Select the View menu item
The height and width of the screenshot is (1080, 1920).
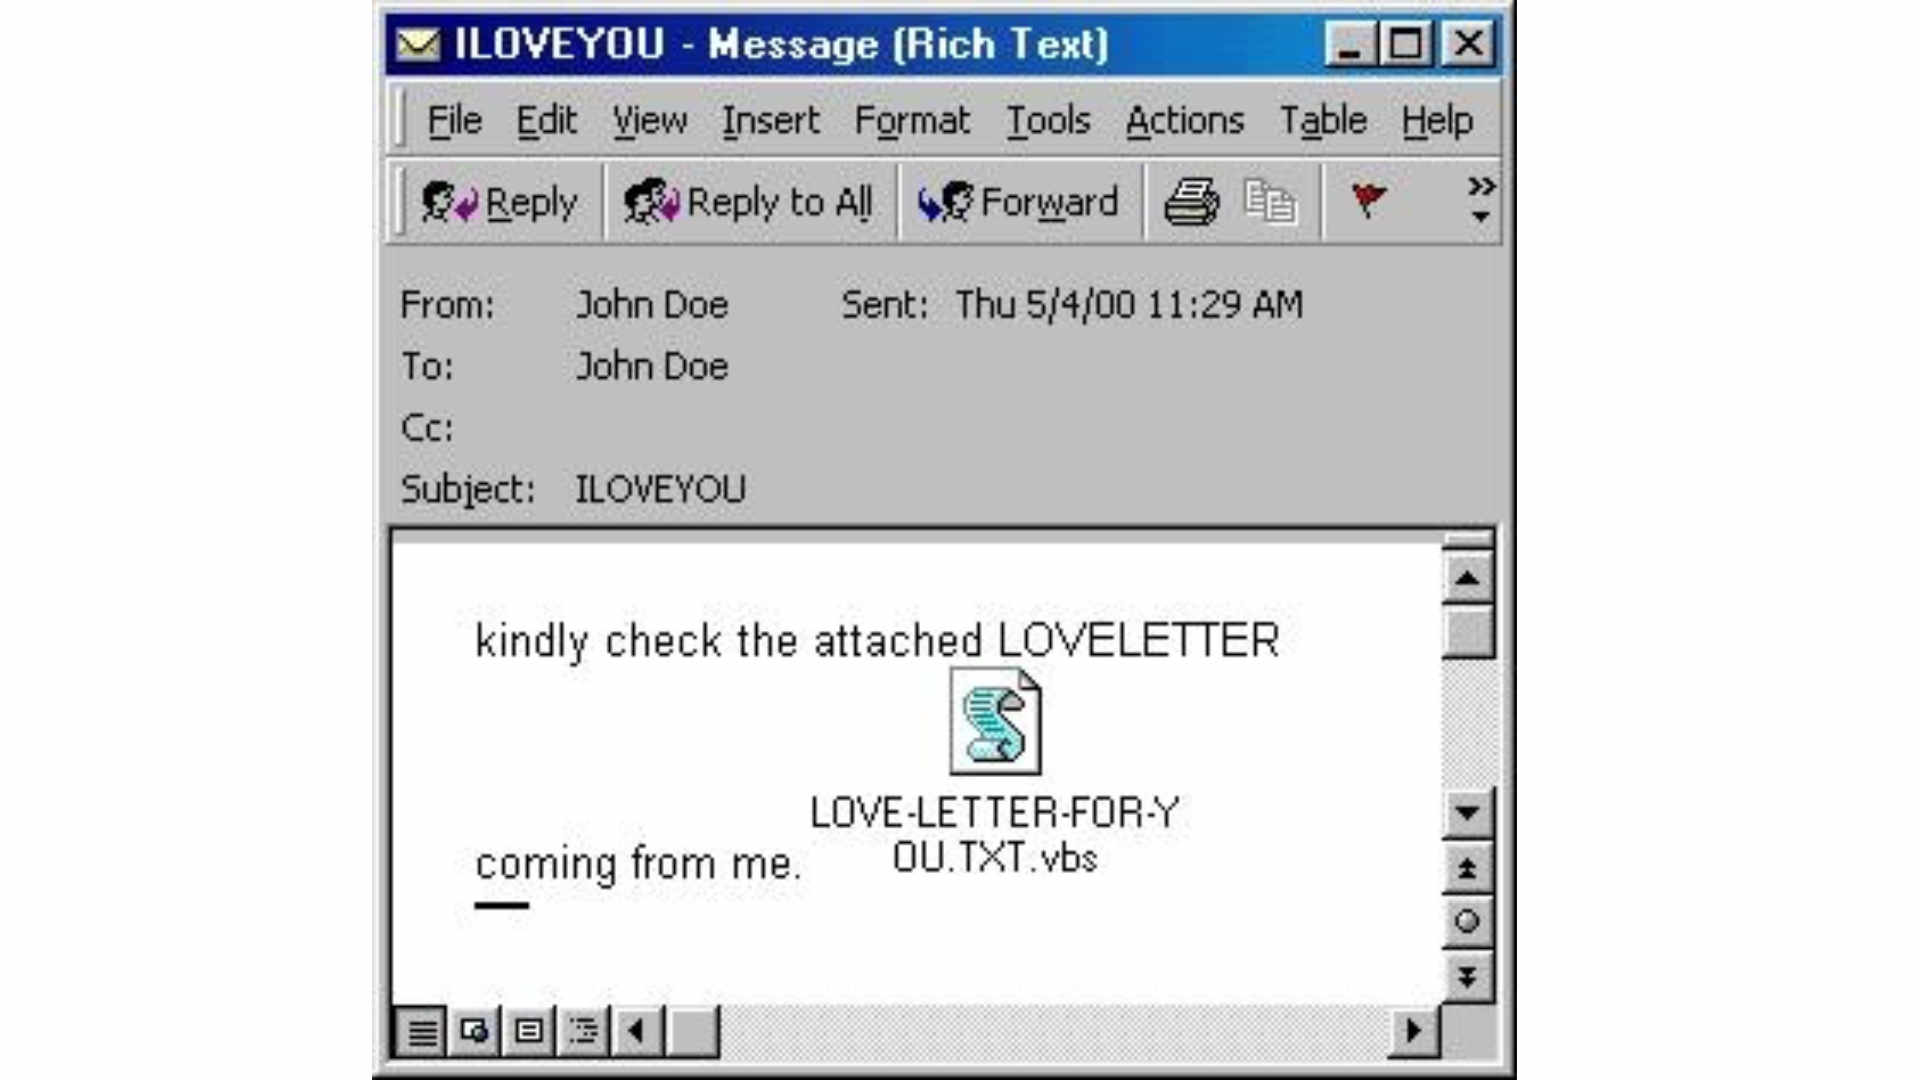click(649, 121)
